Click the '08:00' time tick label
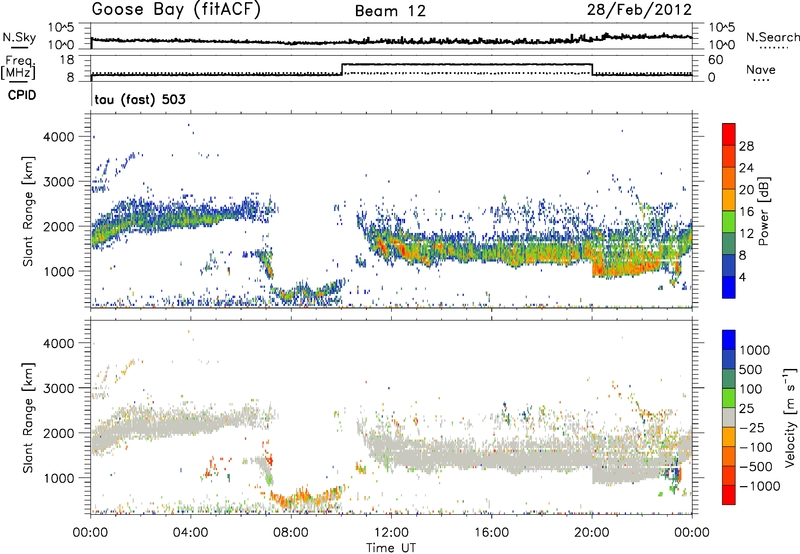Image resolution: width=800 pixels, height=554 pixels. coord(290,533)
